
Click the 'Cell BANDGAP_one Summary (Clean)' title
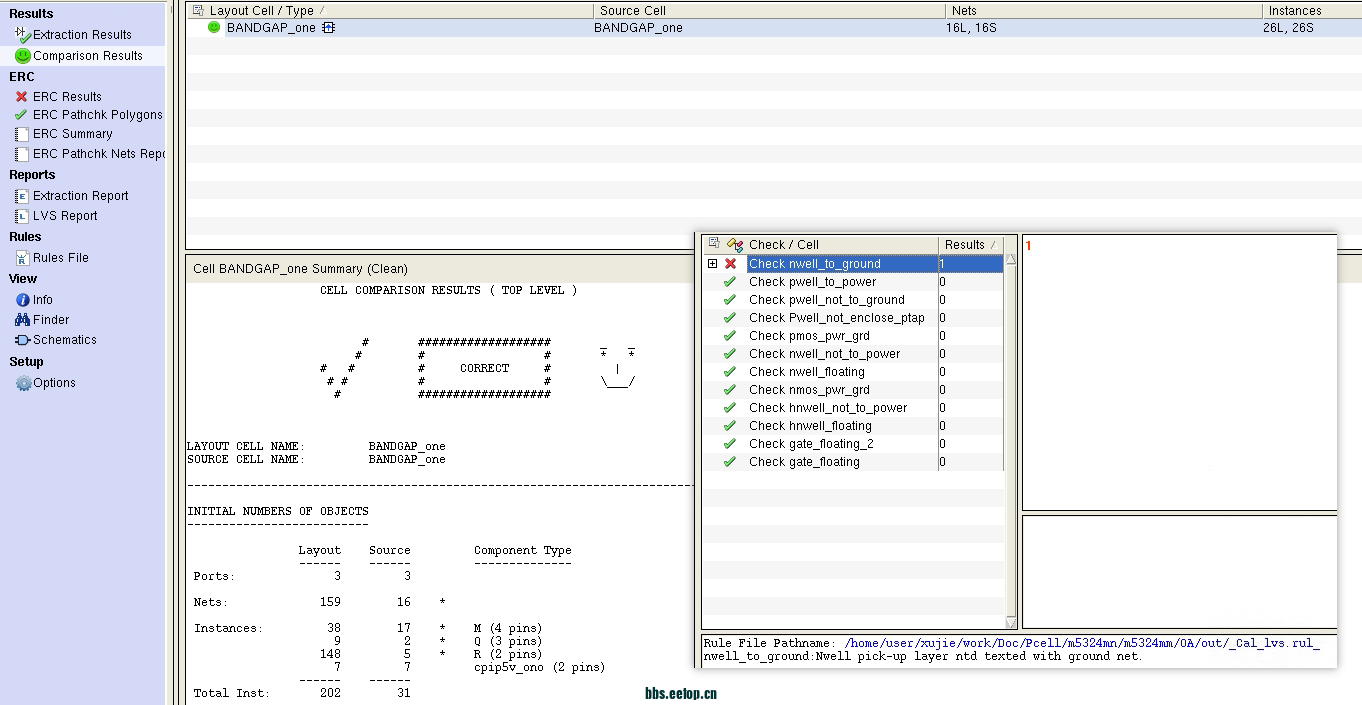click(300, 269)
